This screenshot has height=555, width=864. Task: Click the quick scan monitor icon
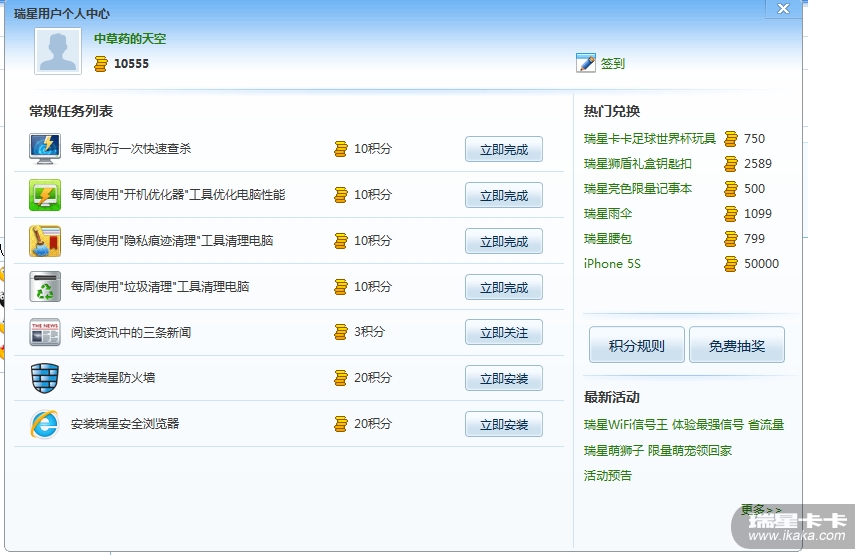point(45,149)
